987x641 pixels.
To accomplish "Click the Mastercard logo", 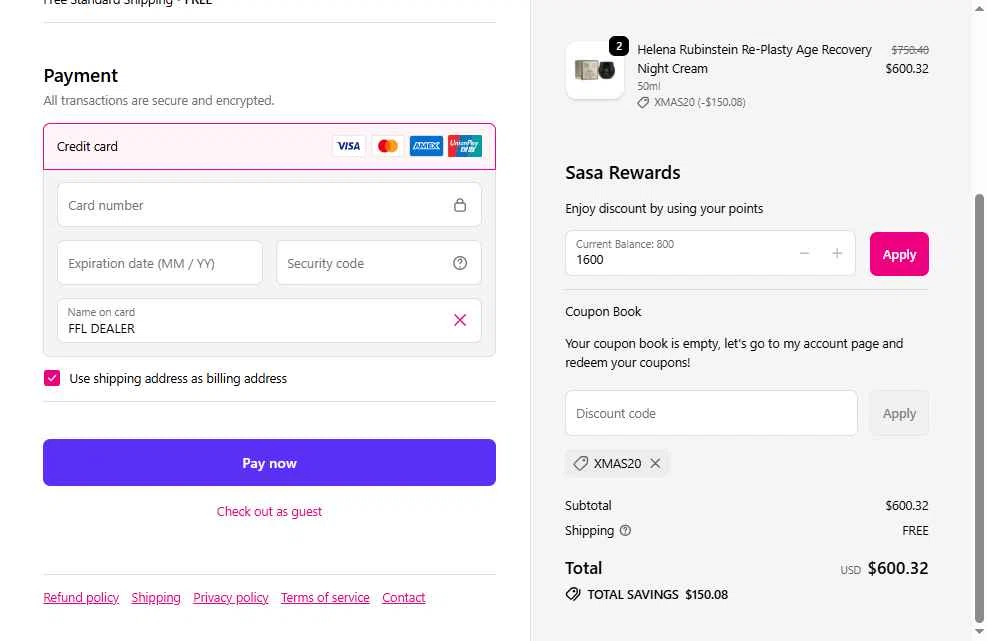I will tap(387, 146).
